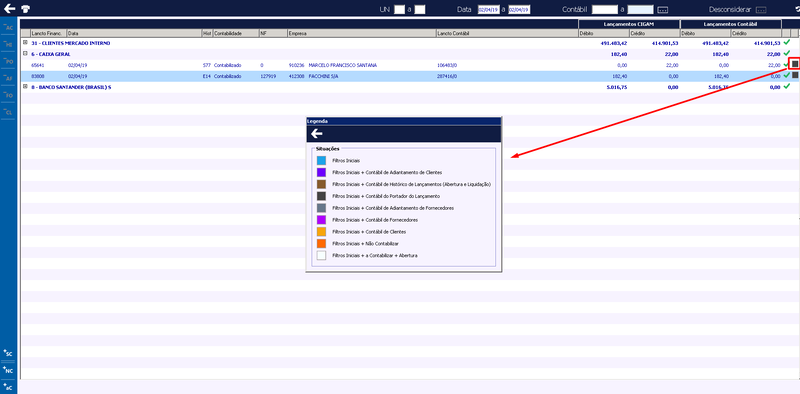The image size is (800, 394).
Task: Click the +SC sidebar shortcut
Action: 8,353
